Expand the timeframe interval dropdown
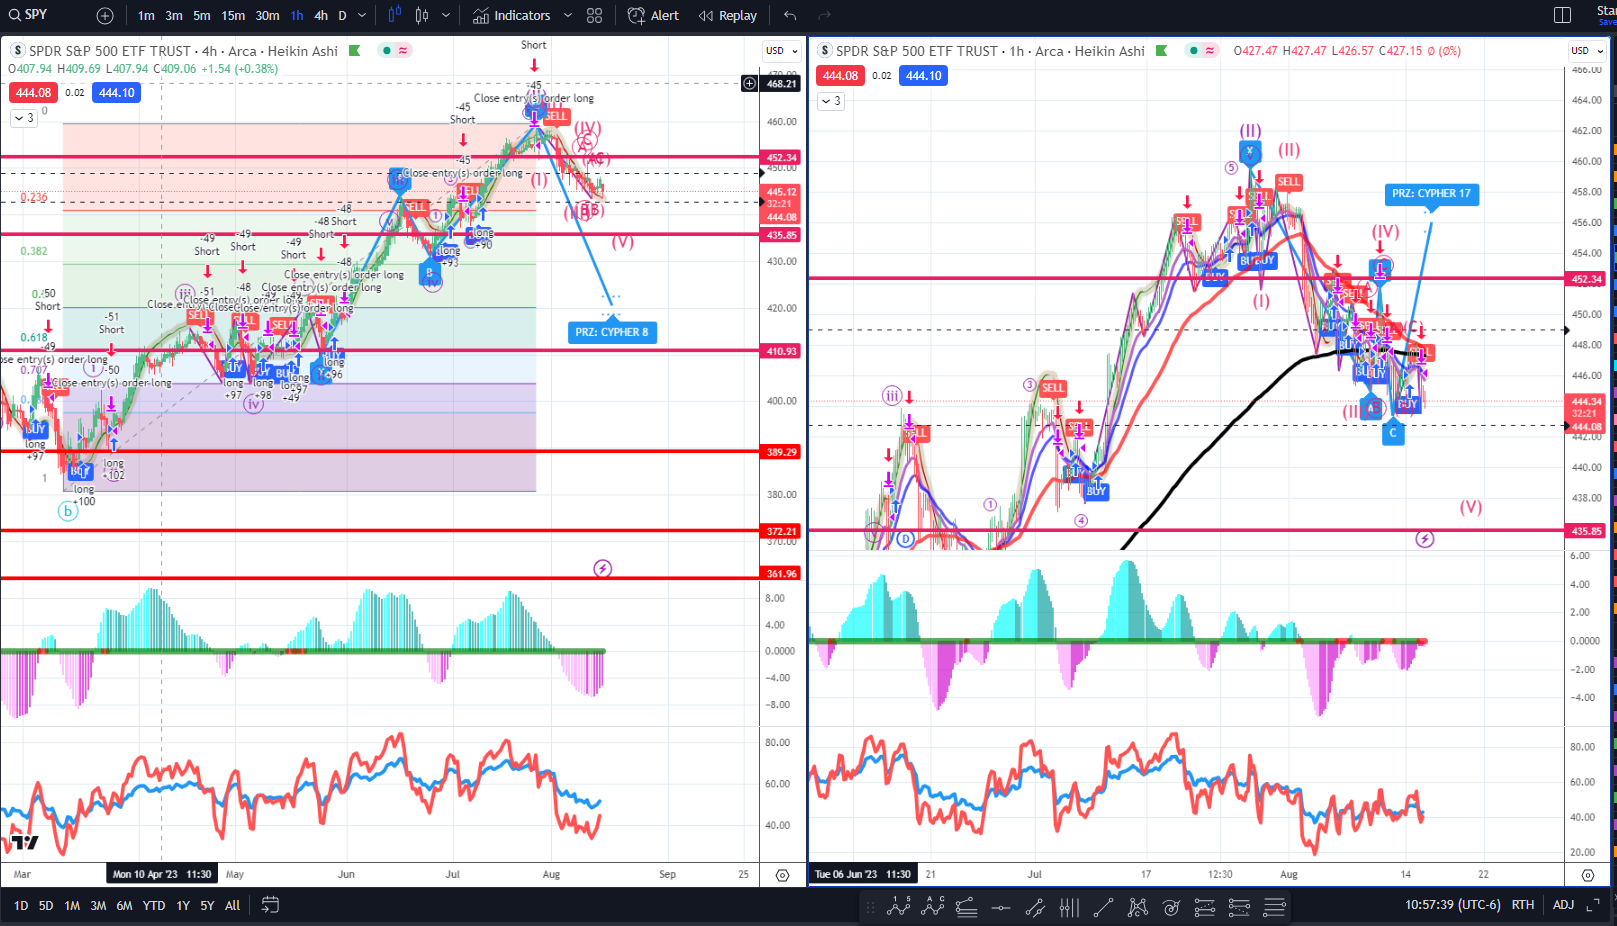 coord(362,16)
